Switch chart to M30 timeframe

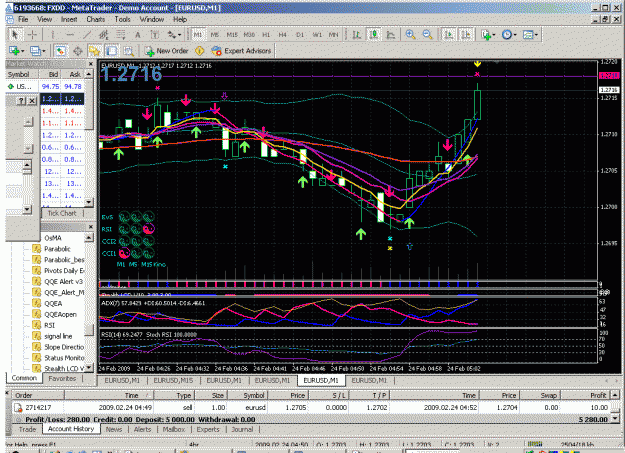[x=249, y=35]
